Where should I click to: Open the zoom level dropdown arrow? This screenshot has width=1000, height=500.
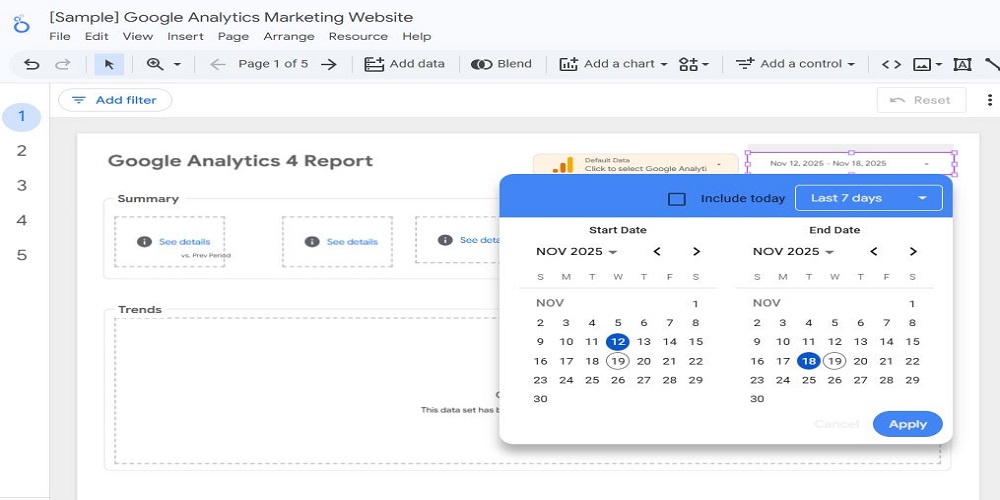177,64
